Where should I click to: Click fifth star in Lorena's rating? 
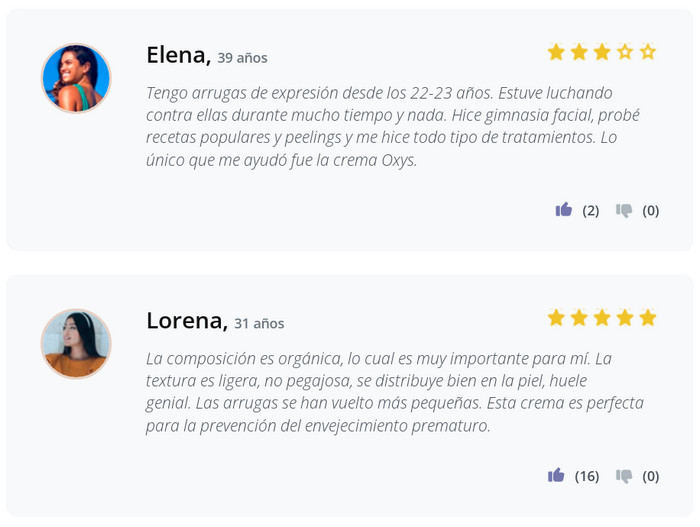tap(648, 318)
